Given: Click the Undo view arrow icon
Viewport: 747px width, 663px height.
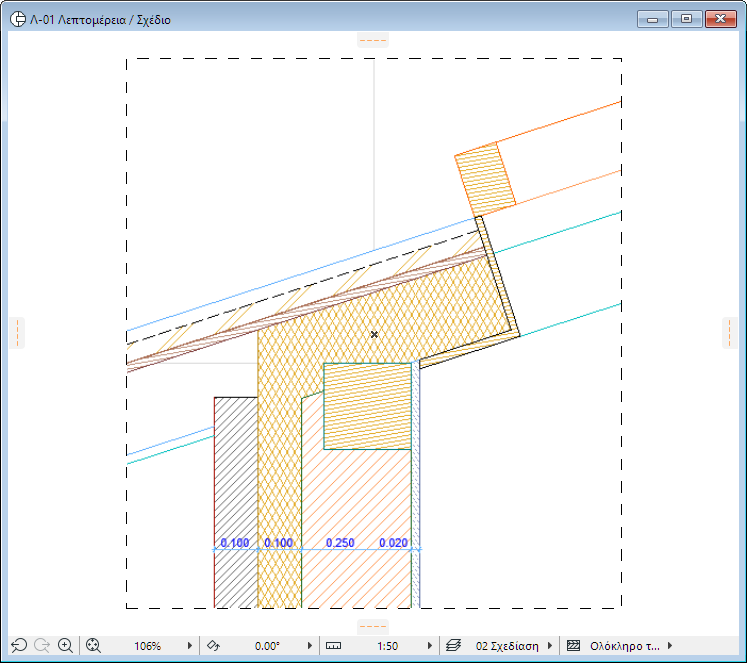Looking at the screenshot, I should pos(19,645).
